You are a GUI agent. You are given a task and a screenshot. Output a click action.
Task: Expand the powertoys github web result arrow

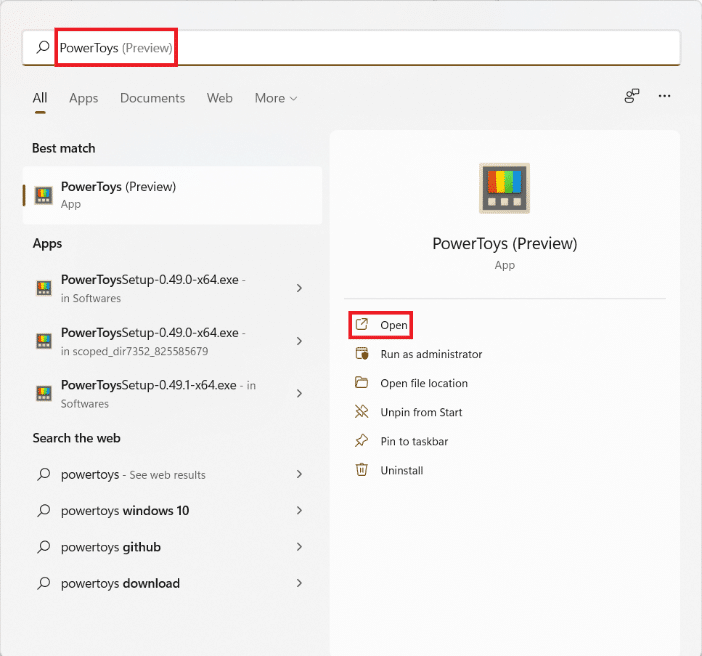coord(299,547)
